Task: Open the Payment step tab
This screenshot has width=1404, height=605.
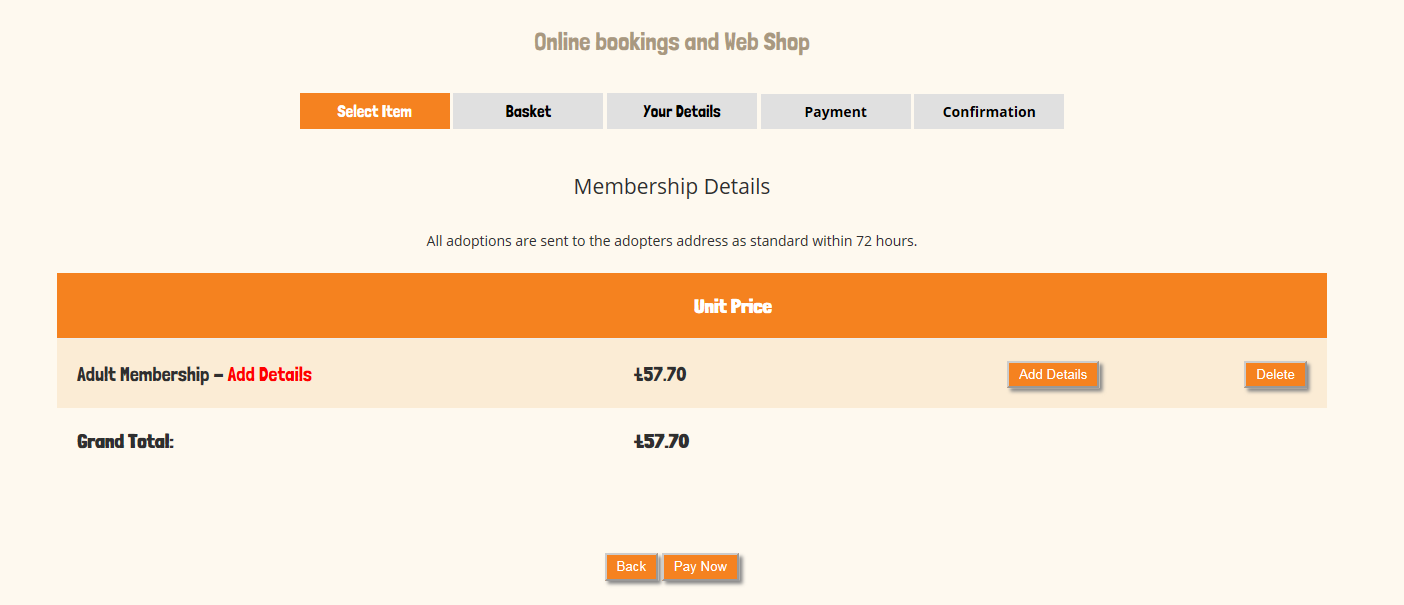Action: (835, 112)
